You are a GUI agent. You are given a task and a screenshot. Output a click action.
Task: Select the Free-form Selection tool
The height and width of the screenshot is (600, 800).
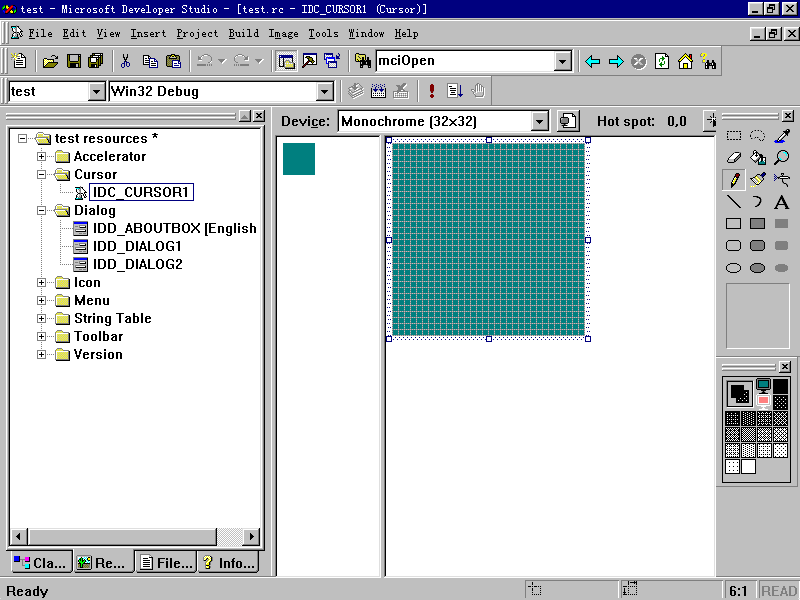coord(757,135)
